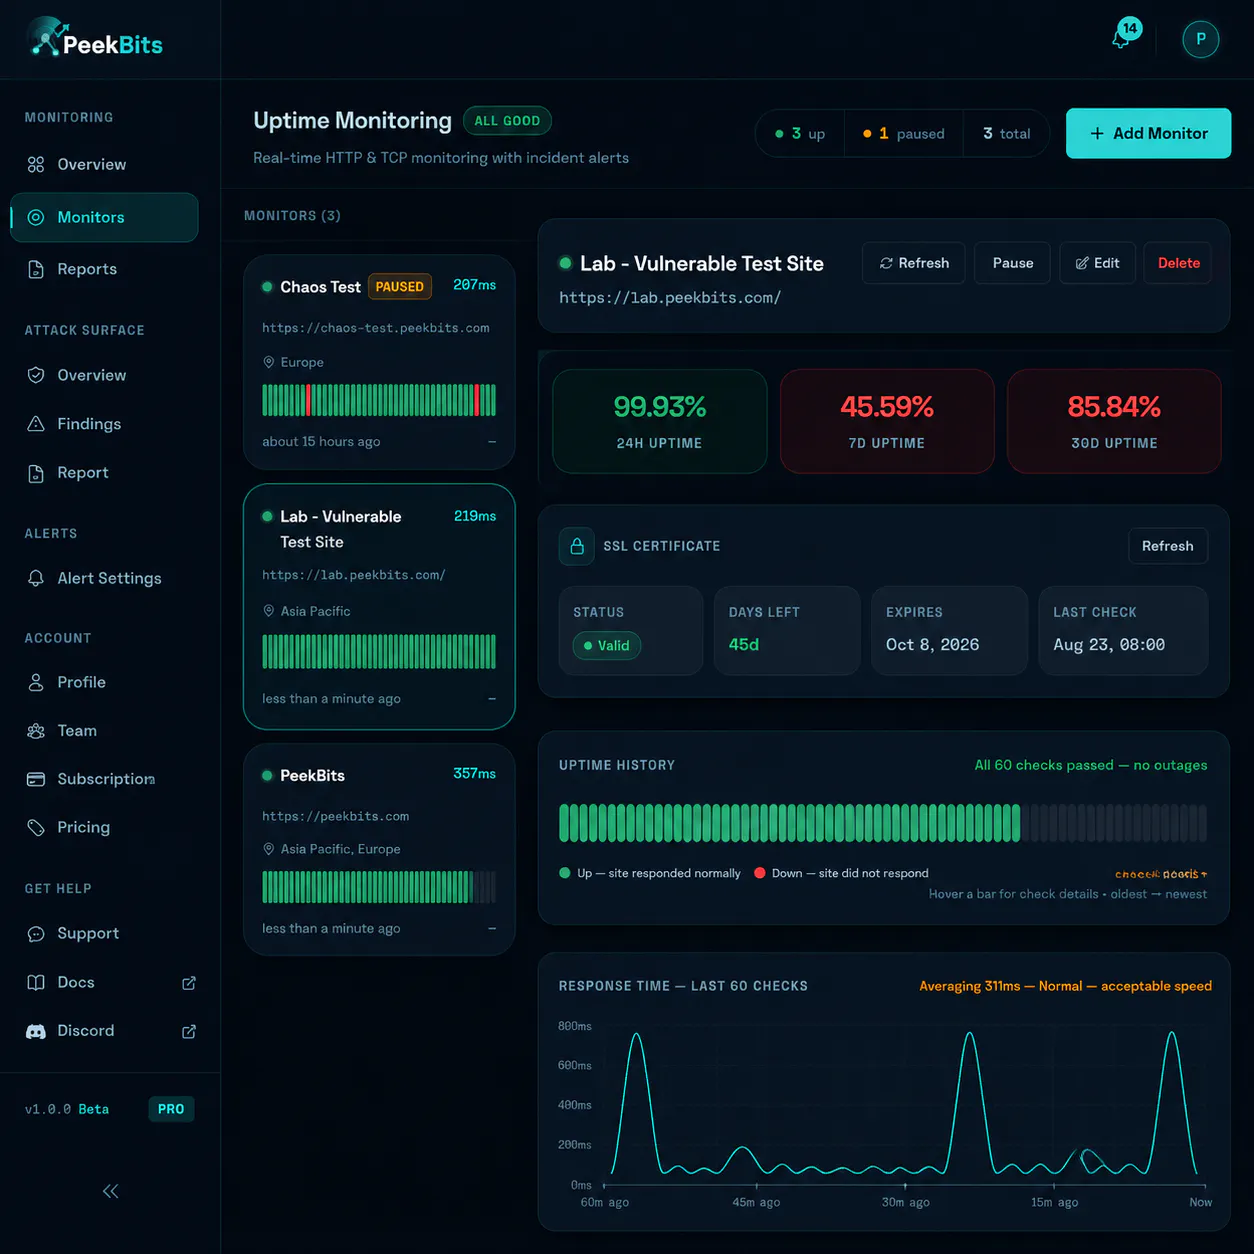Click the 30D Uptime 85.84% card
Viewport: 1254px width, 1254px height.
(x=1114, y=421)
